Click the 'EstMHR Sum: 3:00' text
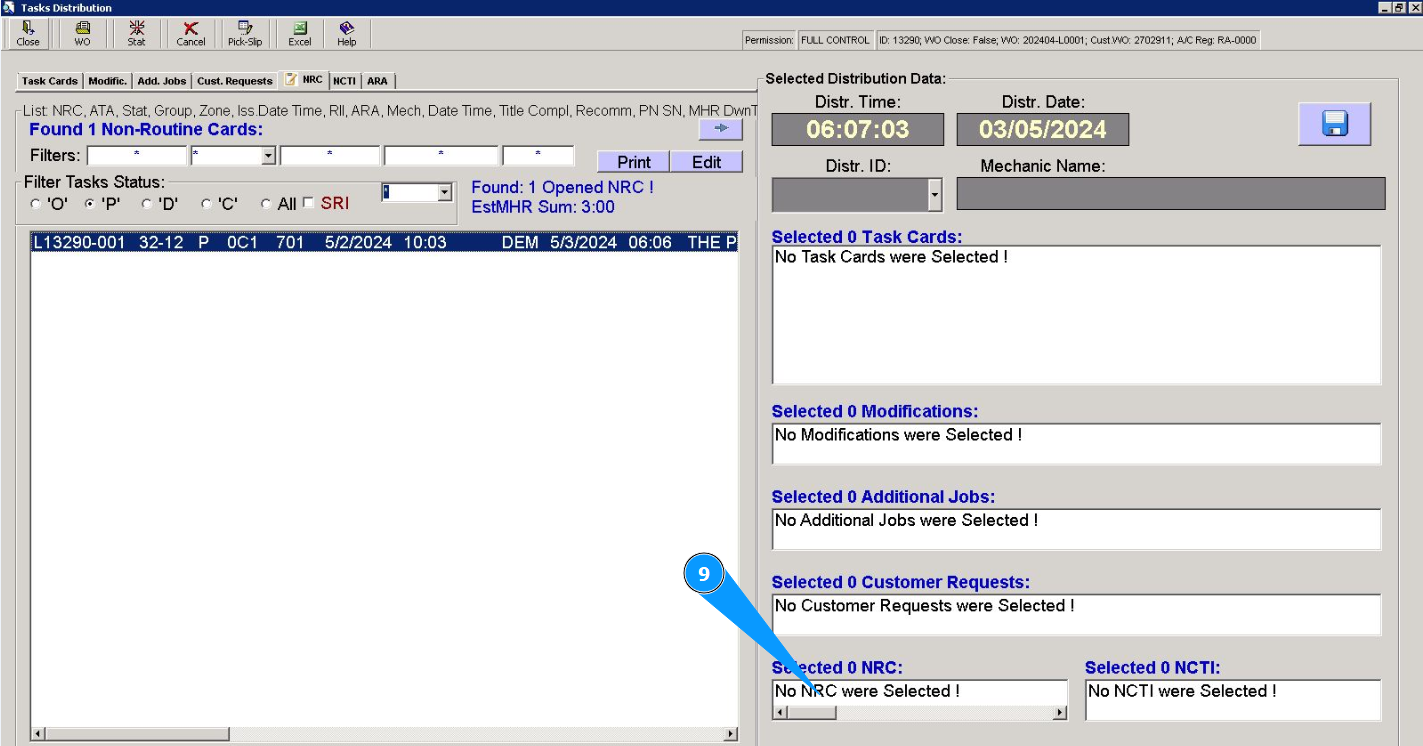This screenshot has height=746, width=1423. [543, 207]
